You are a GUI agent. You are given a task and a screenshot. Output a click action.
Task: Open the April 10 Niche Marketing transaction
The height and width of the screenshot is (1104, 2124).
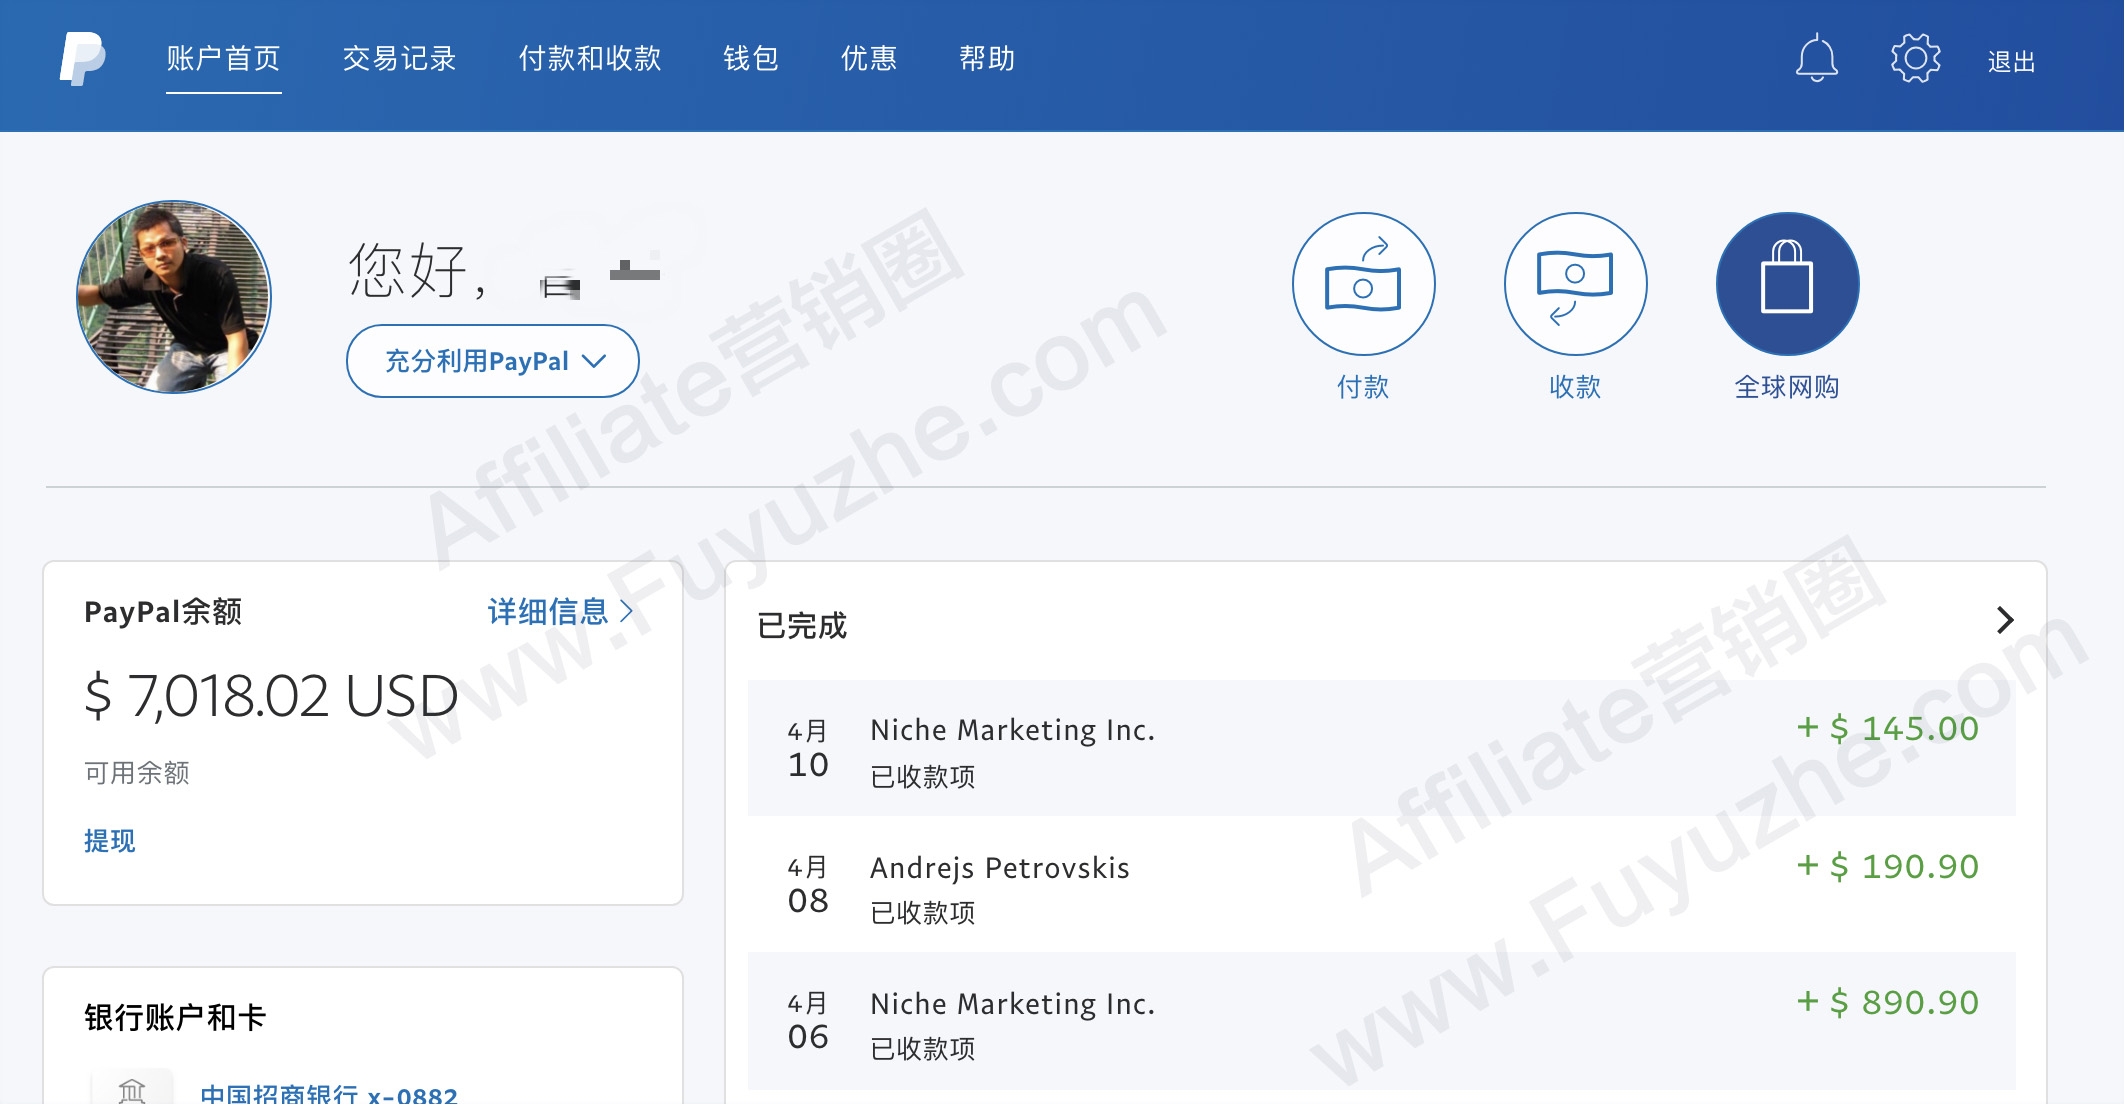click(1381, 748)
